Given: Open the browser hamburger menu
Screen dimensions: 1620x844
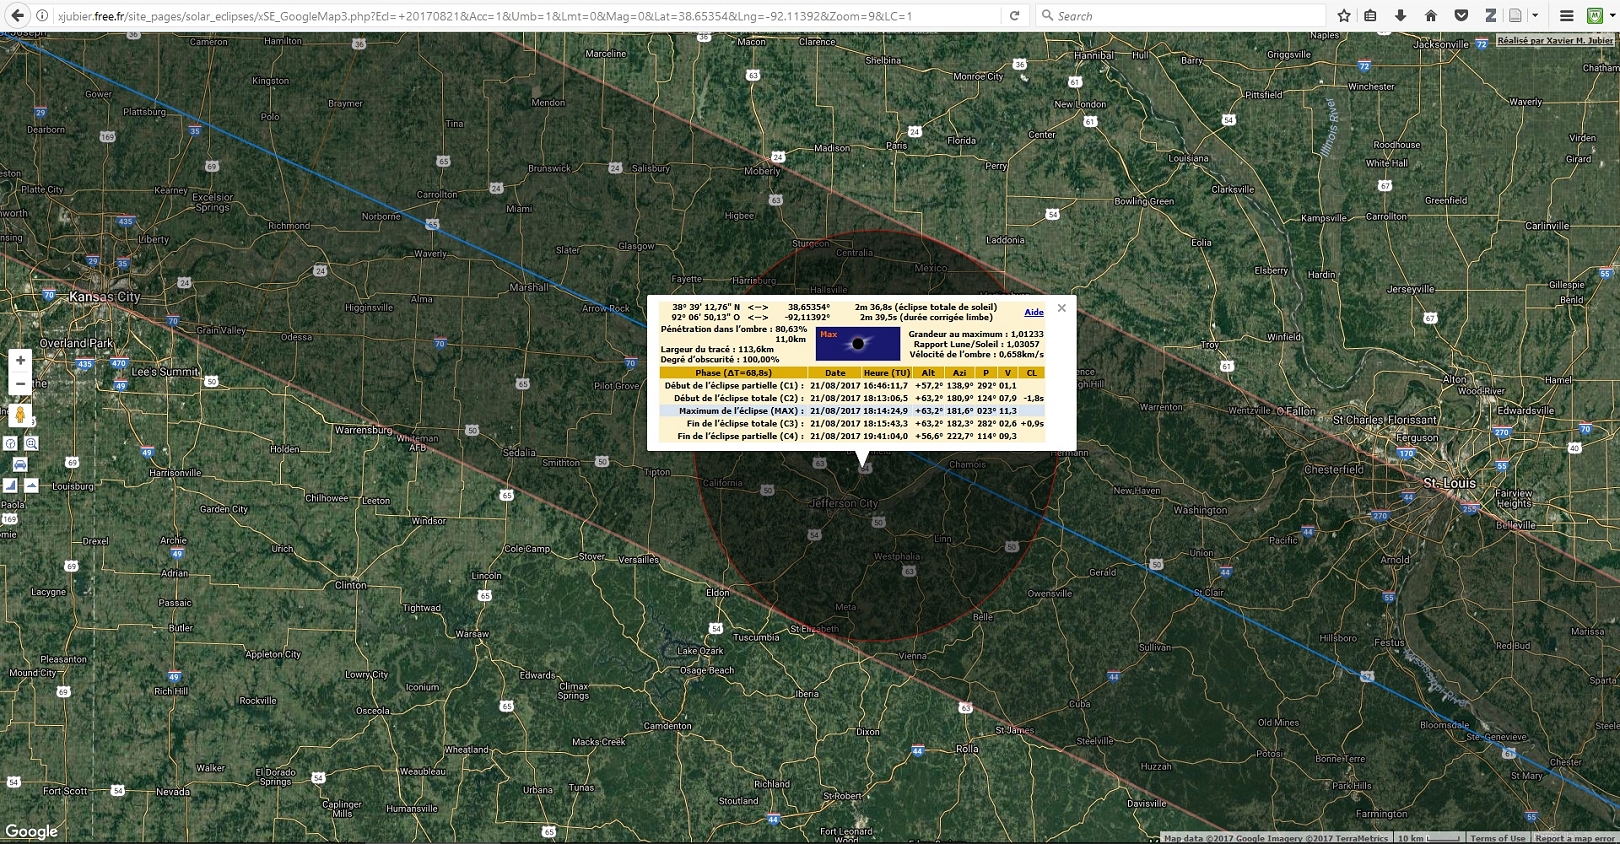Looking at the screenshot, I should click(x=1567, y=16).
